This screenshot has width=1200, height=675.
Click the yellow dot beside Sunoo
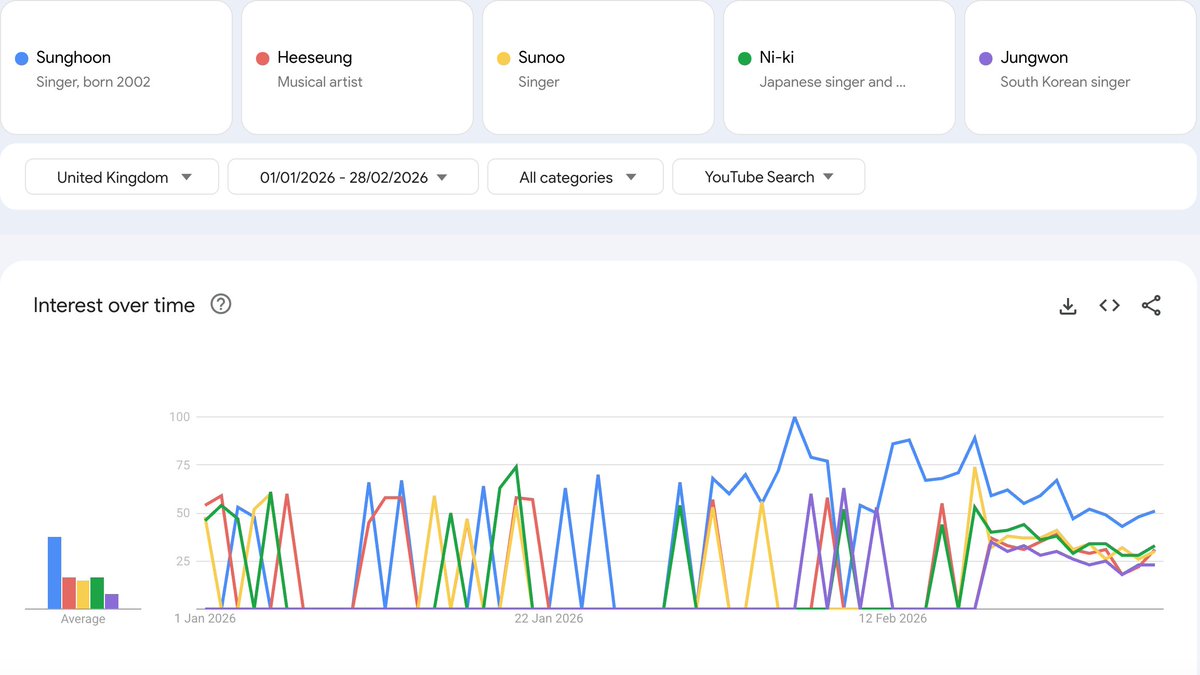tap(504, 58)
